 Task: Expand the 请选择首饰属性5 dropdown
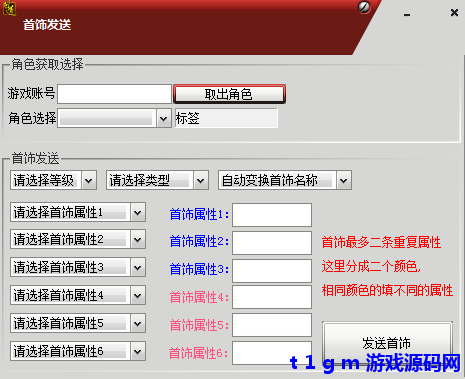click(138, 323)
